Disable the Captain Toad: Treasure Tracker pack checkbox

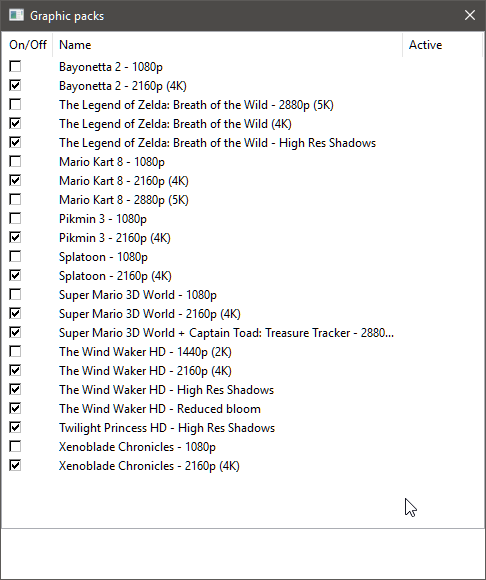click(x=15, y=332)
